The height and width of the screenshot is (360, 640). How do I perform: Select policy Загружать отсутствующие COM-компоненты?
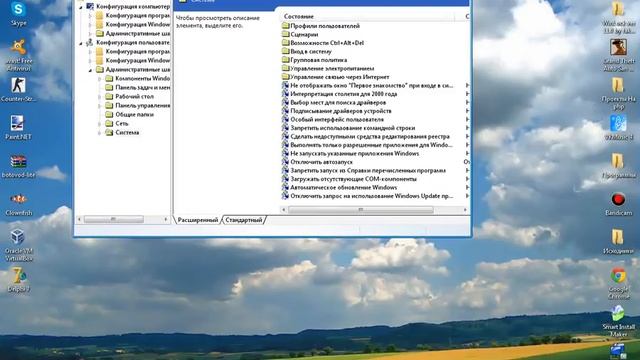349,179
